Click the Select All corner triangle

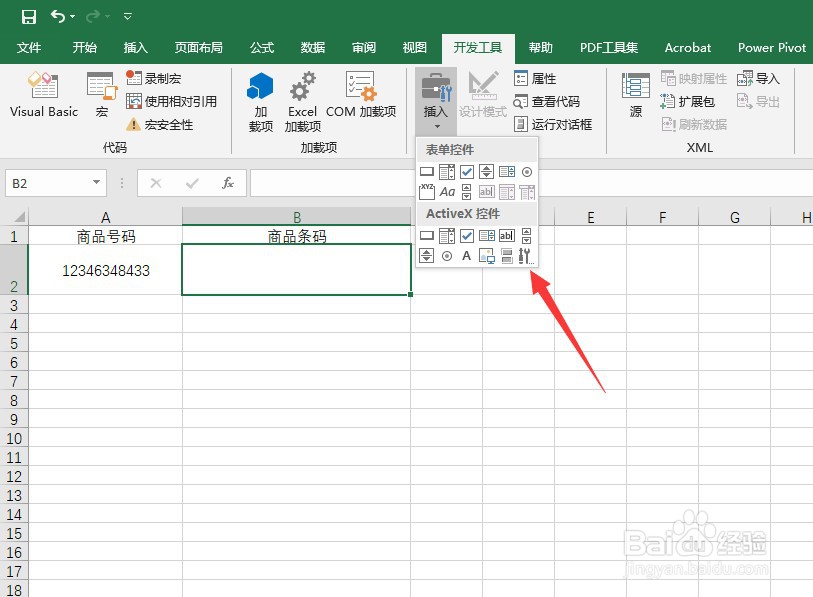(18, 216)
